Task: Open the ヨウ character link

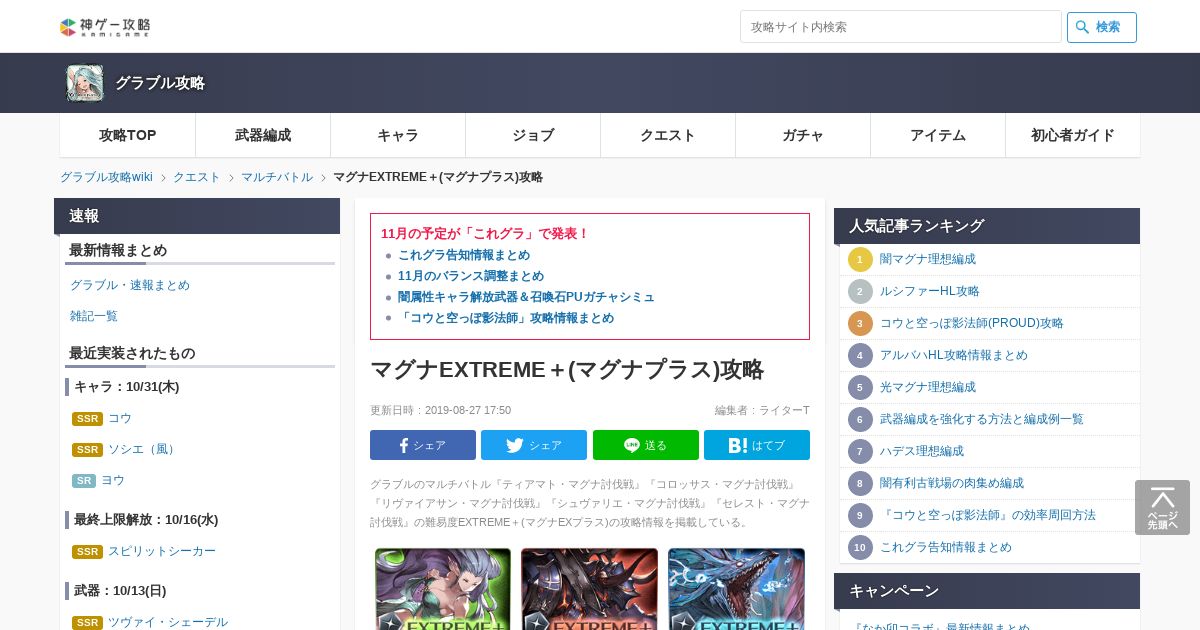Action: [113, 480]
